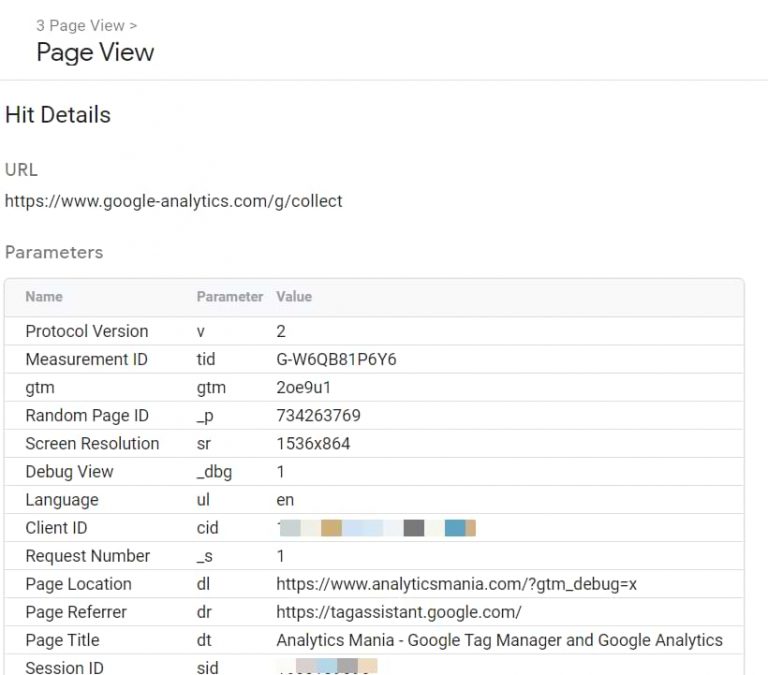The width and height of the screenshot is (768, 675).
Task: Click the 'tid' parameter cell
Action: click(206, 359)
